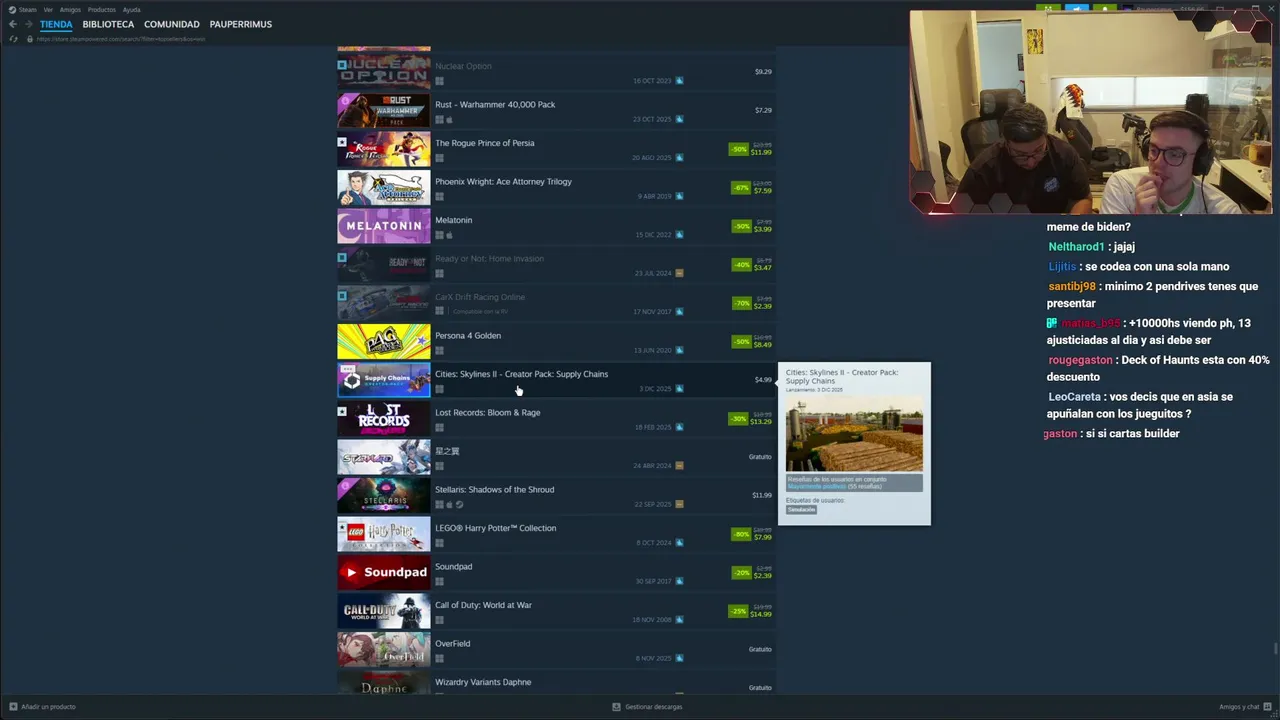Screen dimensions: 1280x720
Task: Click the -67% discount badge on Phoenix Wright
Action: (x=740, y=188)
